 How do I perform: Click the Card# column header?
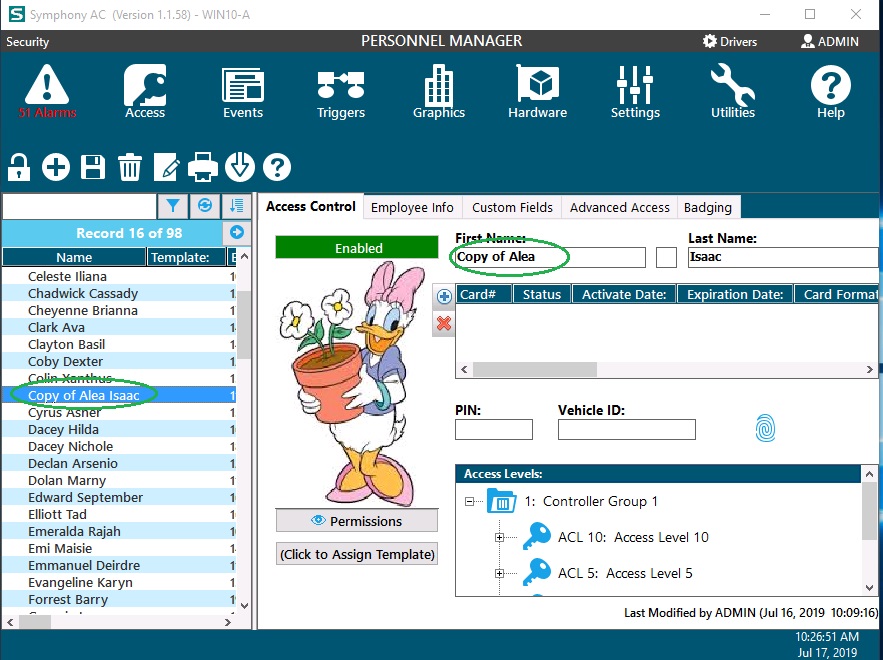click(484, 294)
